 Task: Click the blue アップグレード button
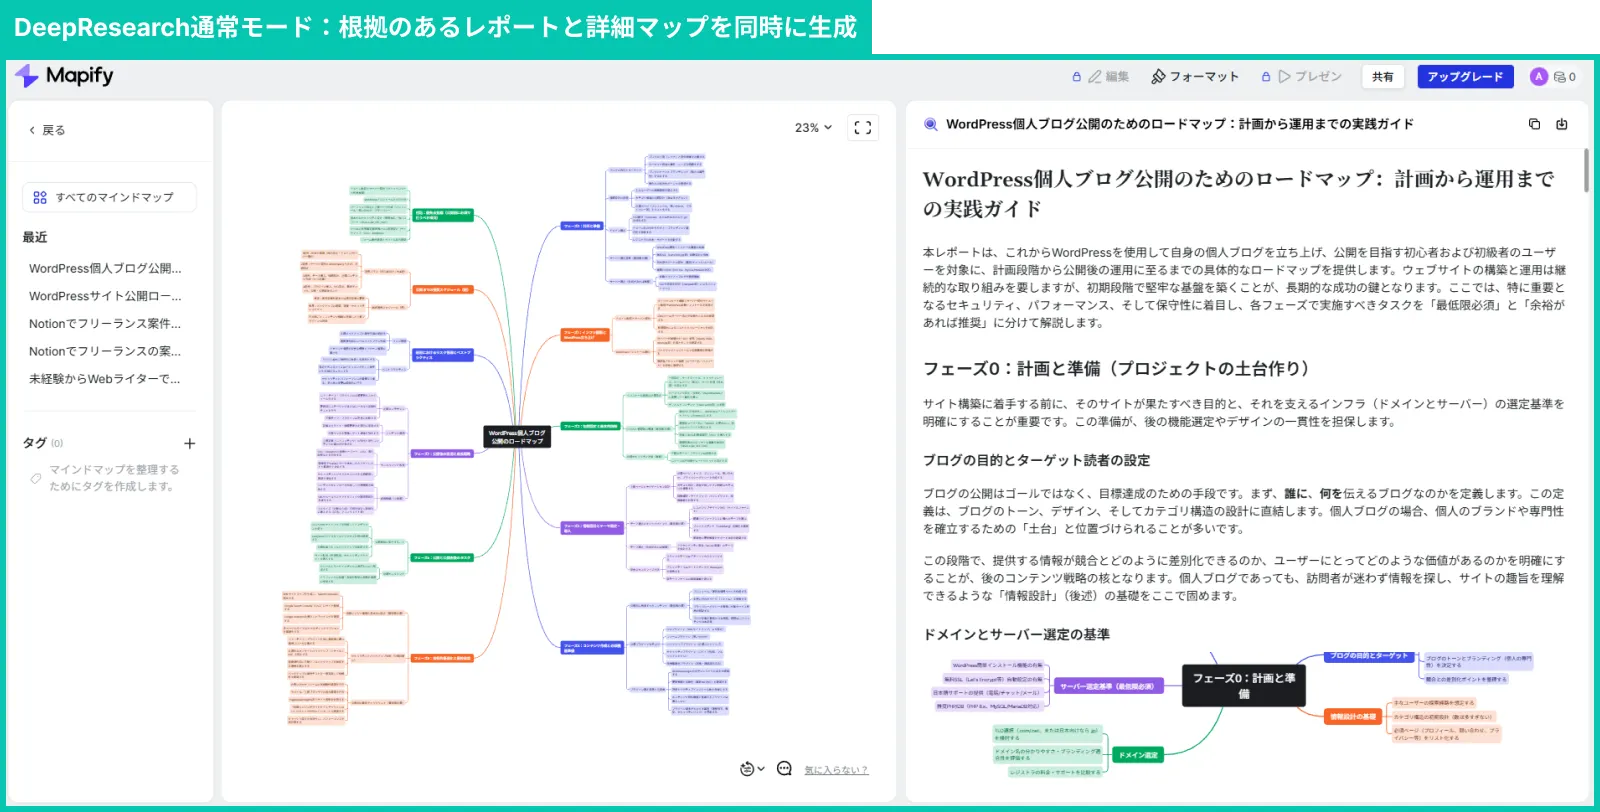click(1464, 77)
